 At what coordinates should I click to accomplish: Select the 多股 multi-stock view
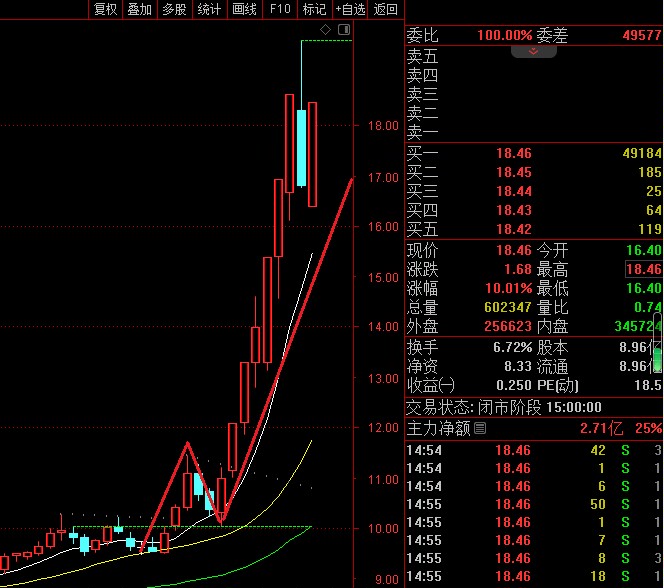click(174, 9)
